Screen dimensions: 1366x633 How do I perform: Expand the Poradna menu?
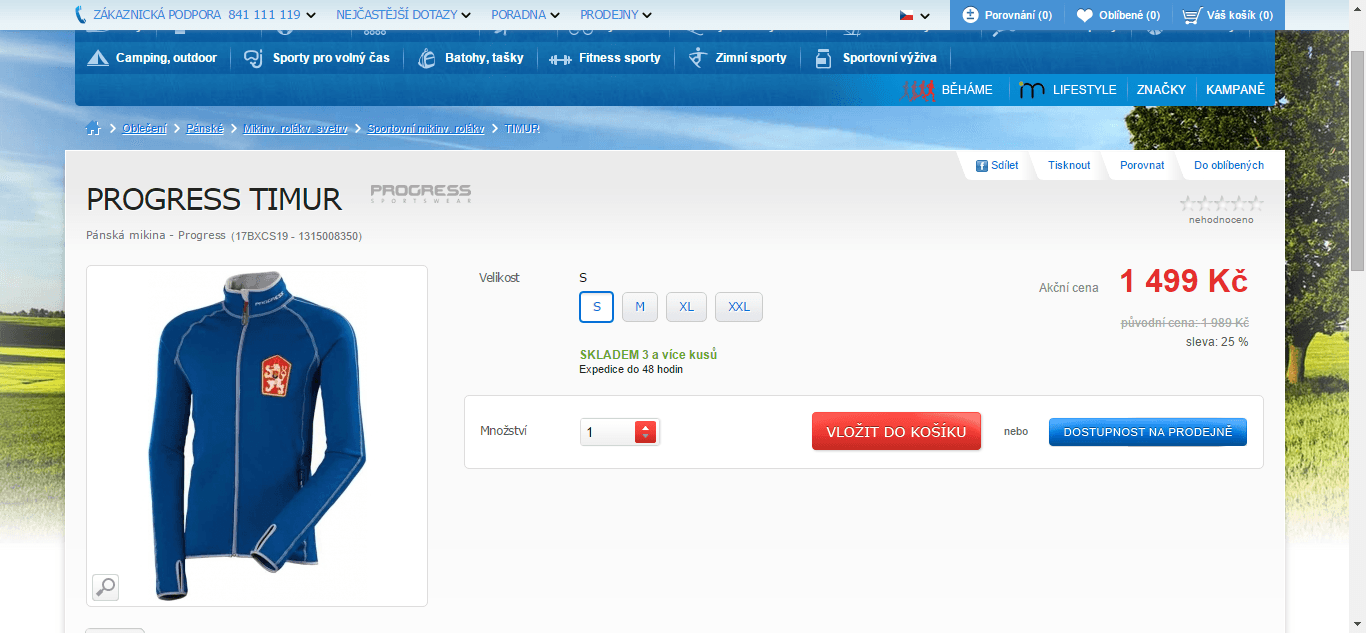[x=525, y=15]
